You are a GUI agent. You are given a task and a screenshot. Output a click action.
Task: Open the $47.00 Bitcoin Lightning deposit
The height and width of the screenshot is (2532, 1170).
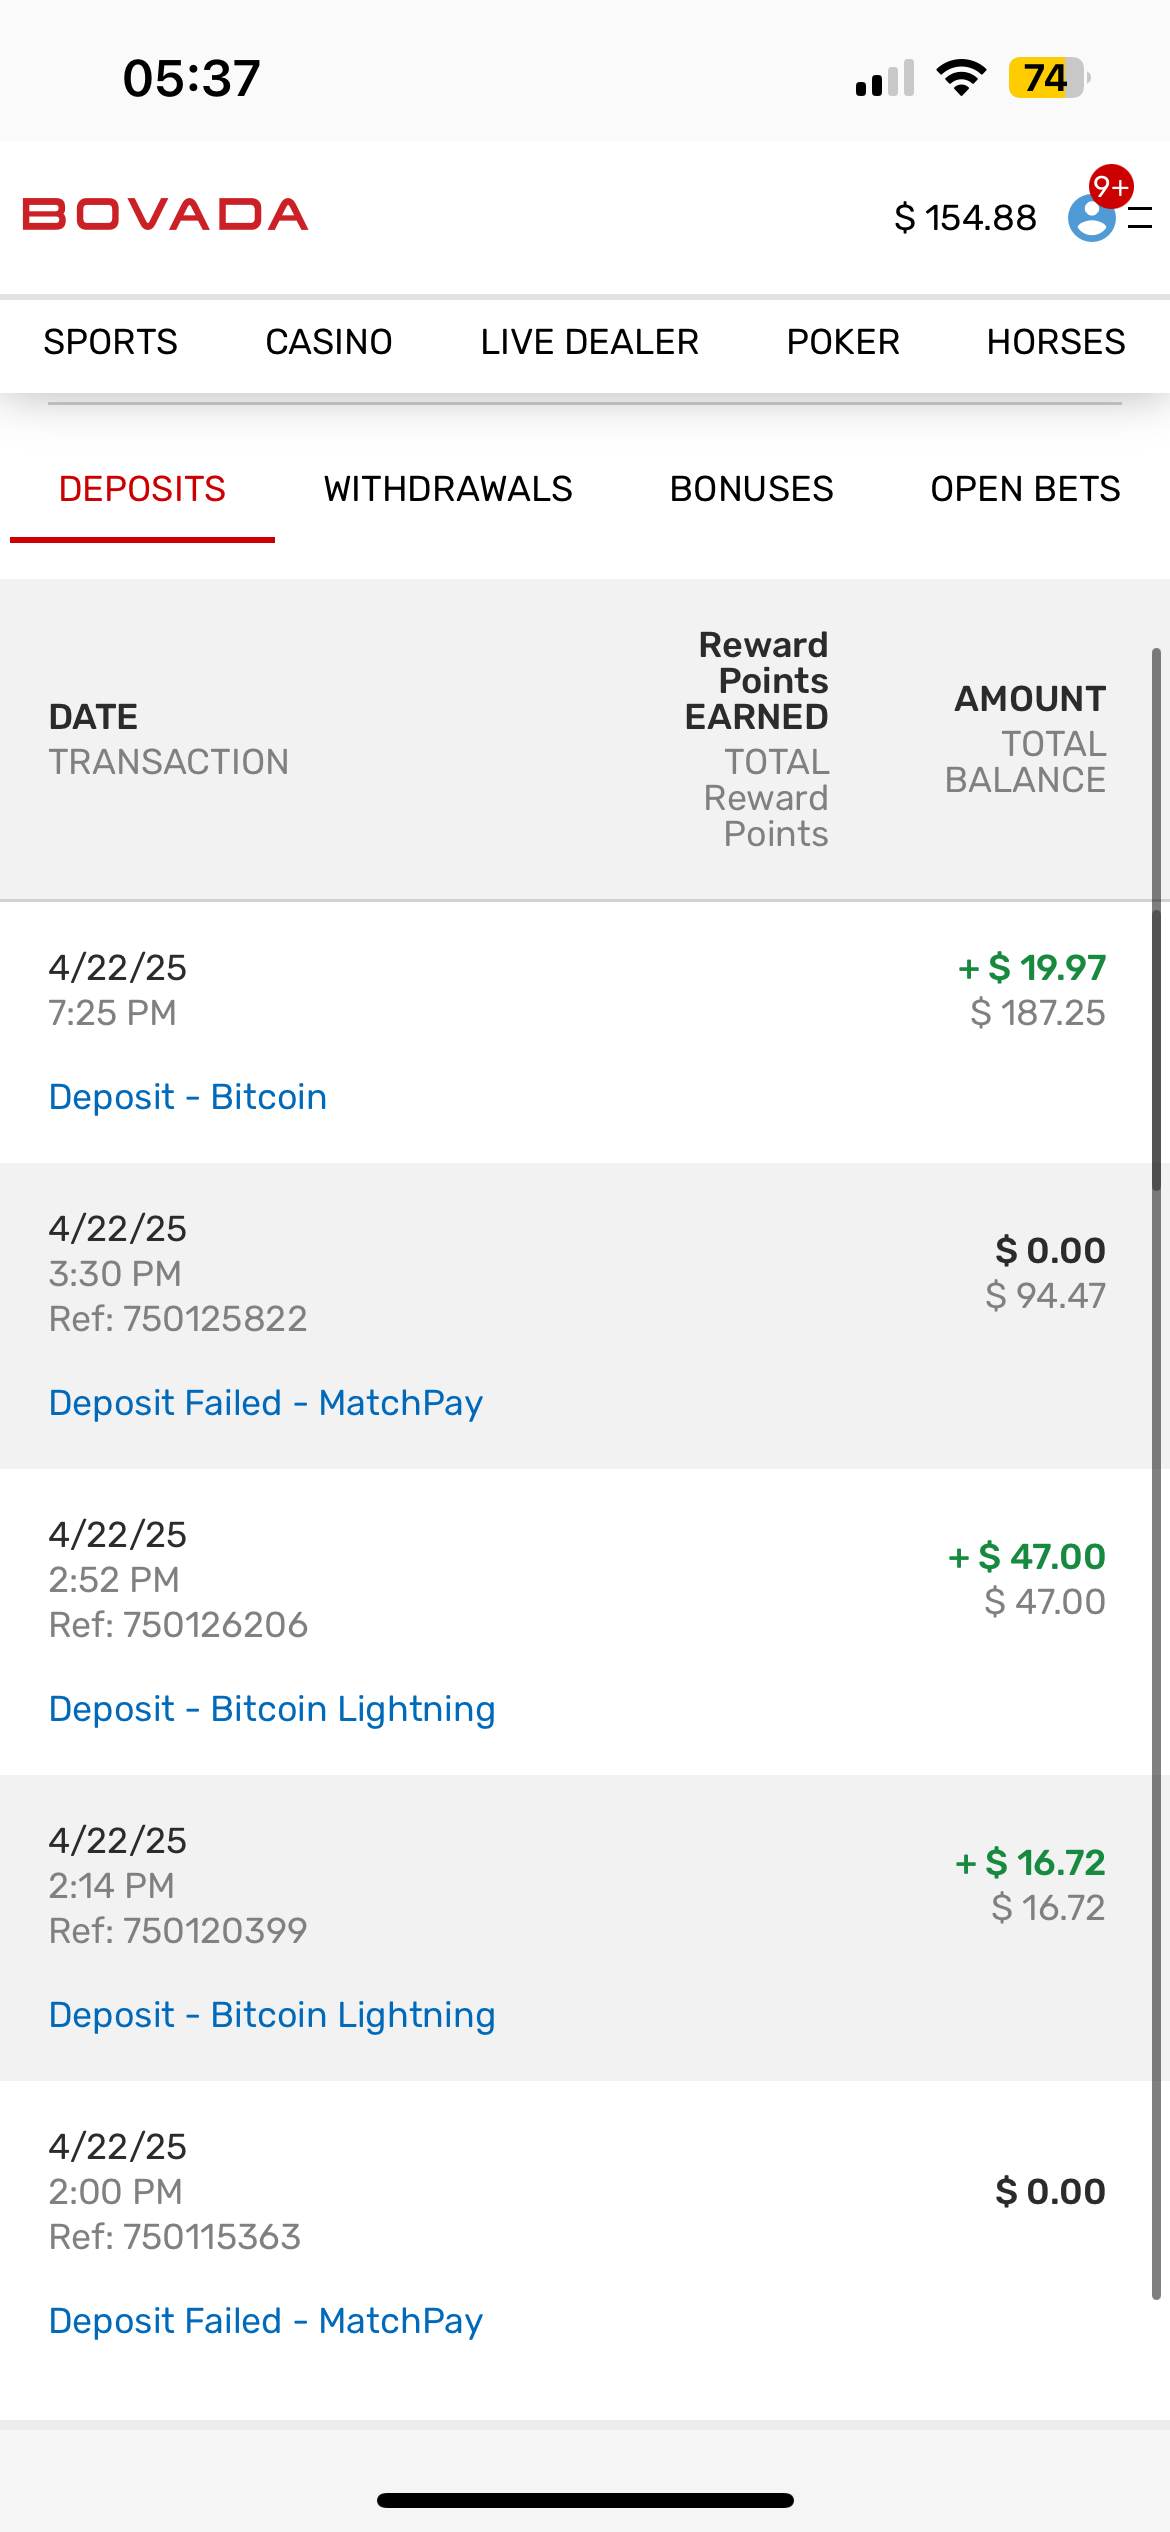pyautogui.click(x=272, y=1709)
